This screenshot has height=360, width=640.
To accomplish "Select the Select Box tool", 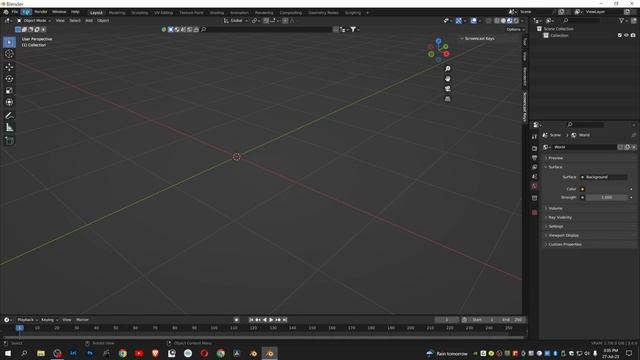I will point(9,42).
